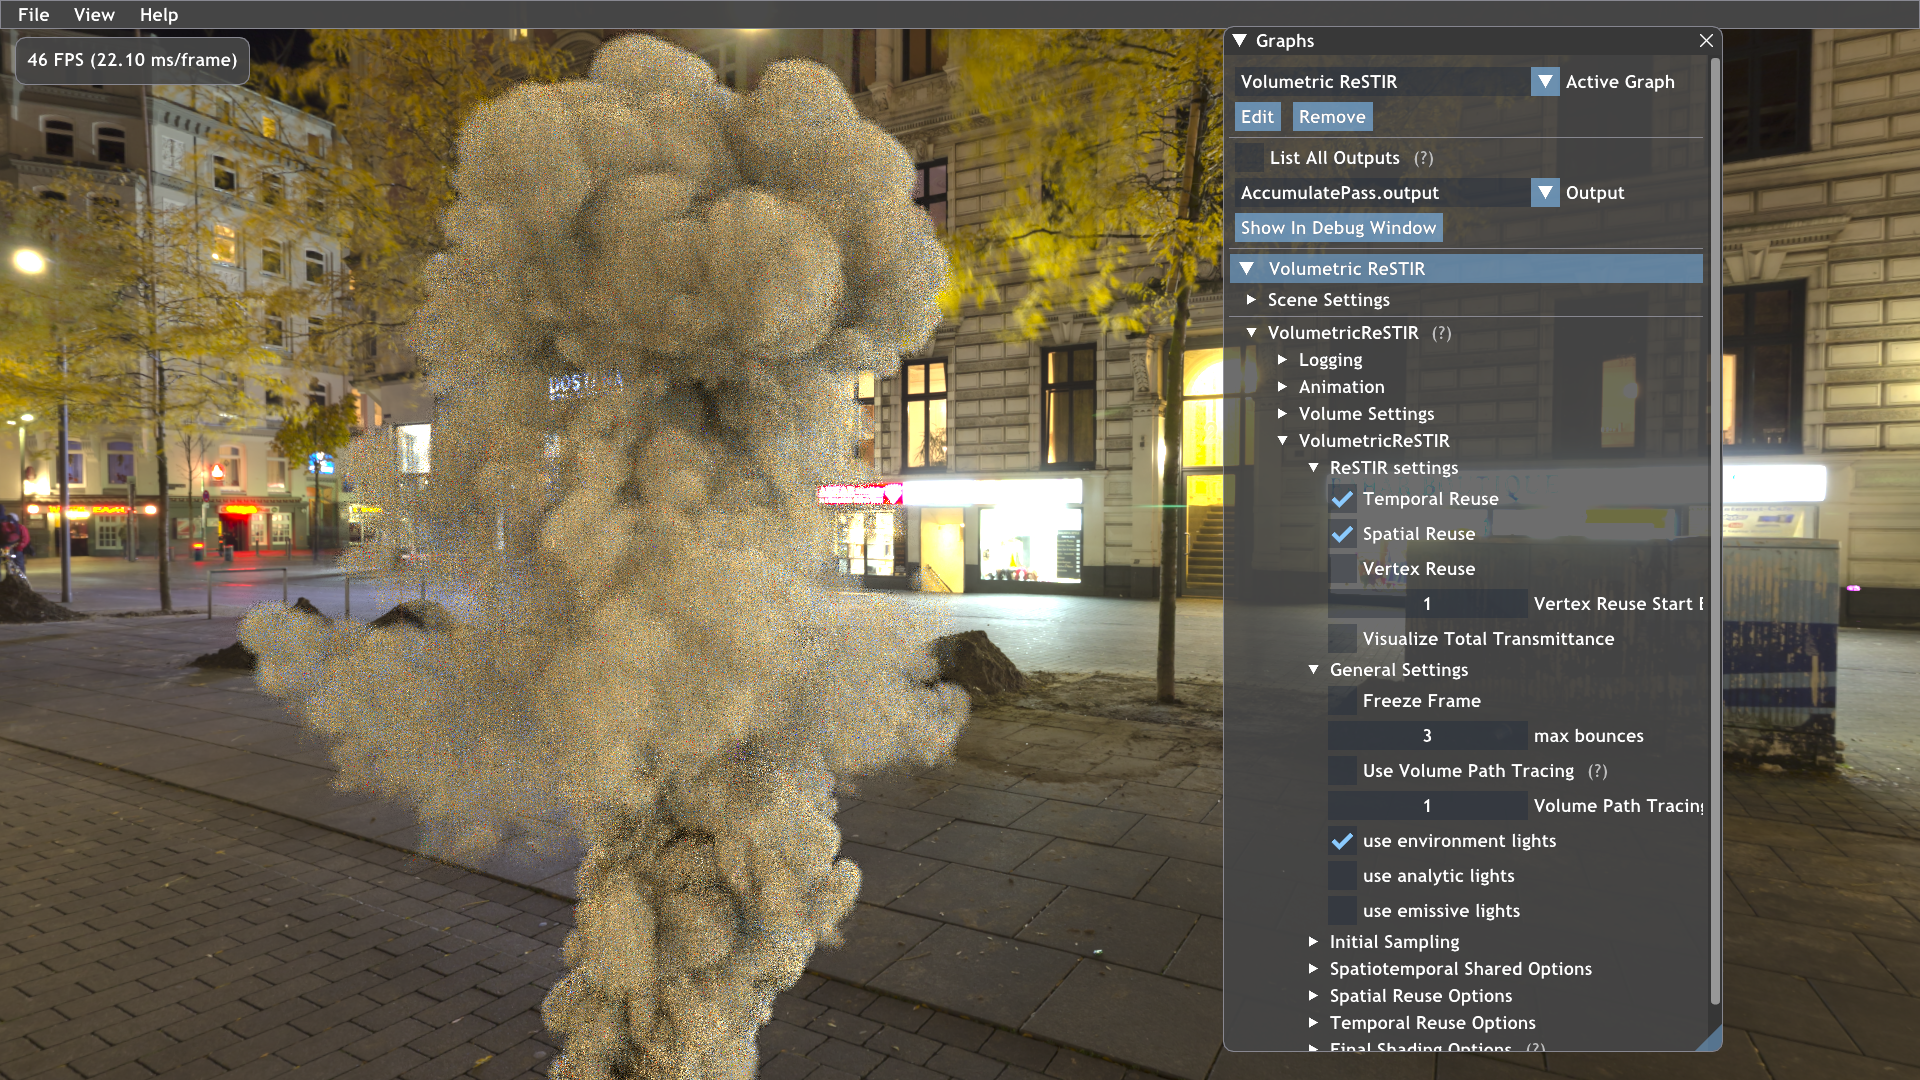Enable the Vertex Reuse checkbox

pos(1342,569)
